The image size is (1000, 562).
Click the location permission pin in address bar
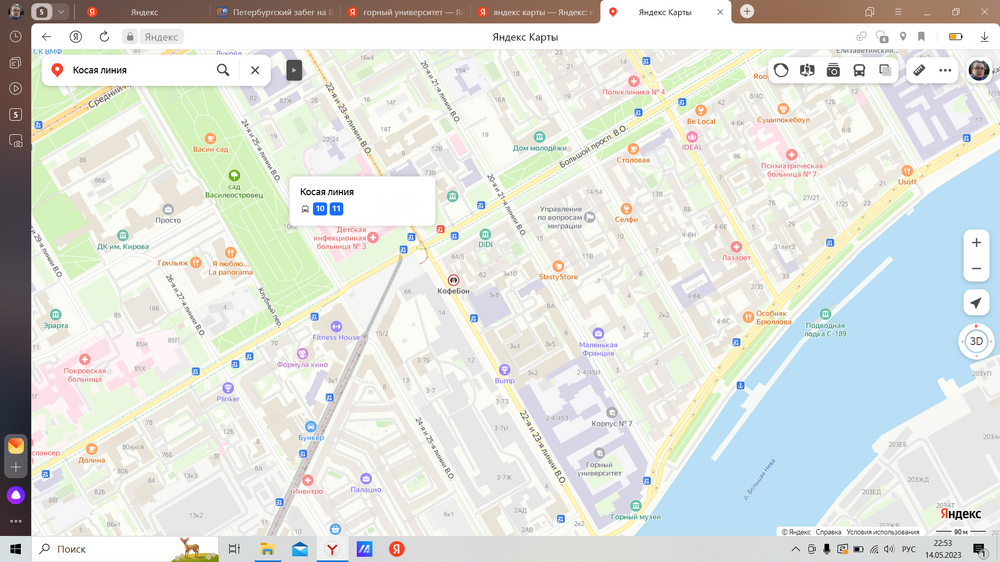coord(903,37)
